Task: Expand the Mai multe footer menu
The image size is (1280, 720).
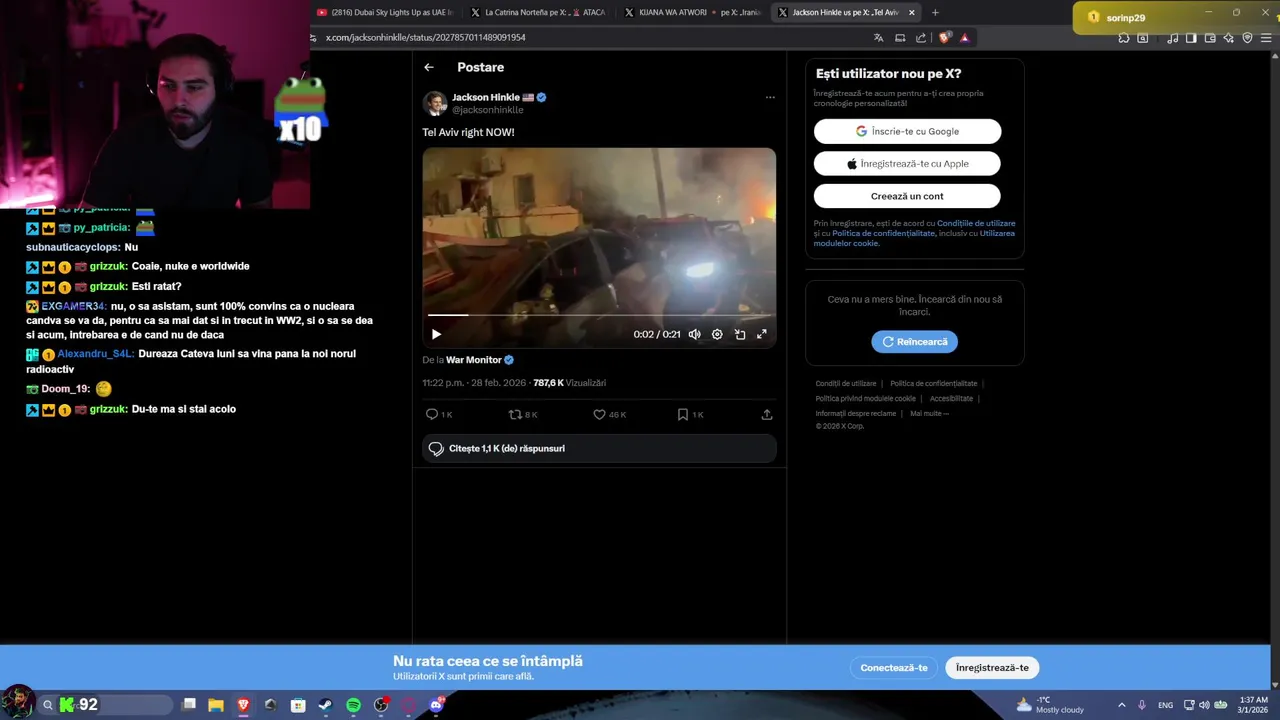Action: [x=929, y=413]
